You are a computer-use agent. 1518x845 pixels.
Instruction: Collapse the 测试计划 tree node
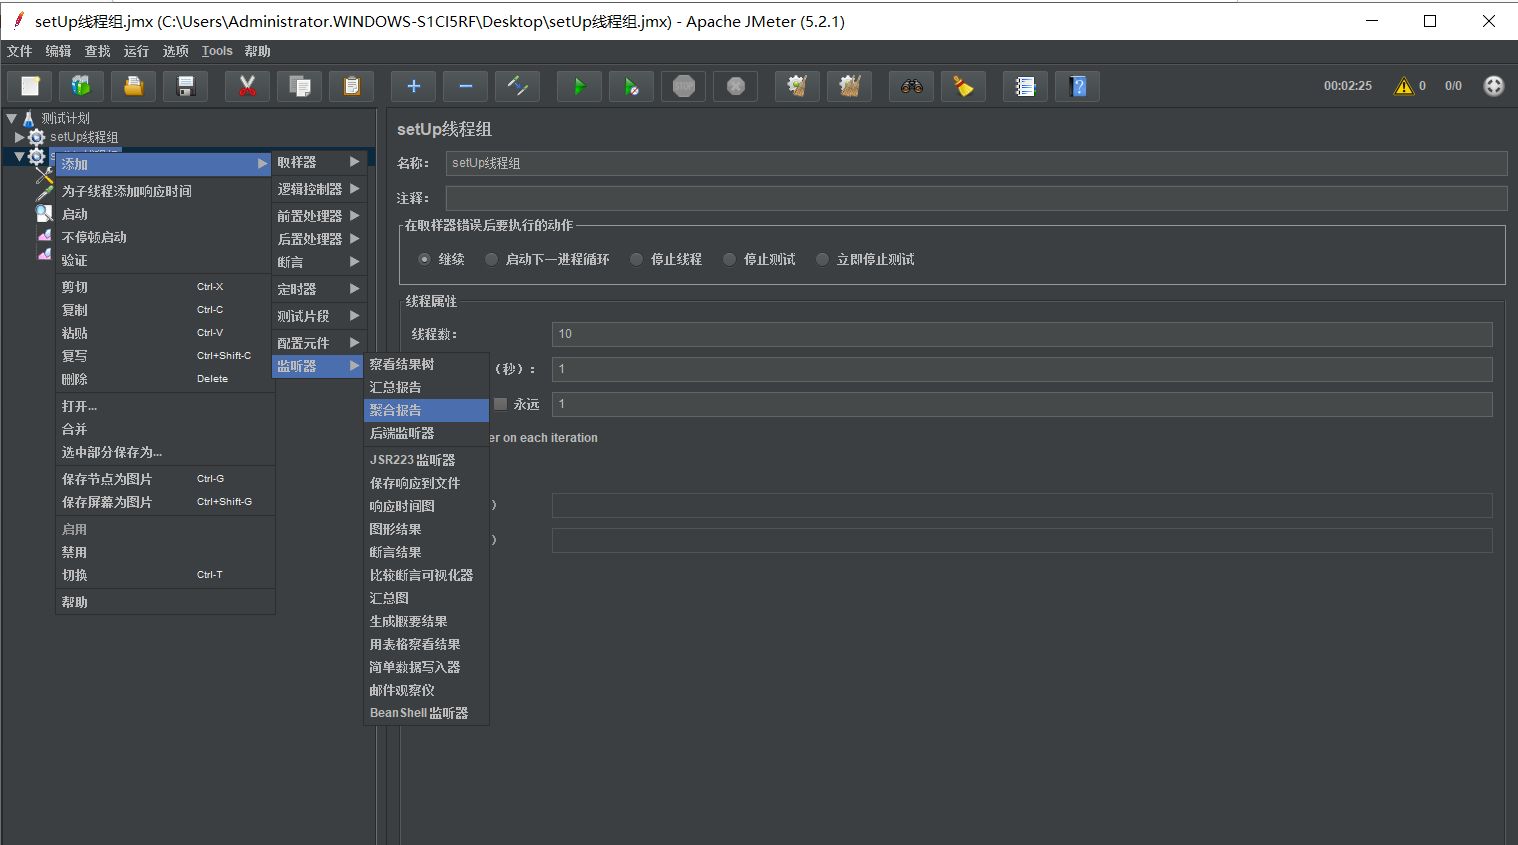click(11, 118)
